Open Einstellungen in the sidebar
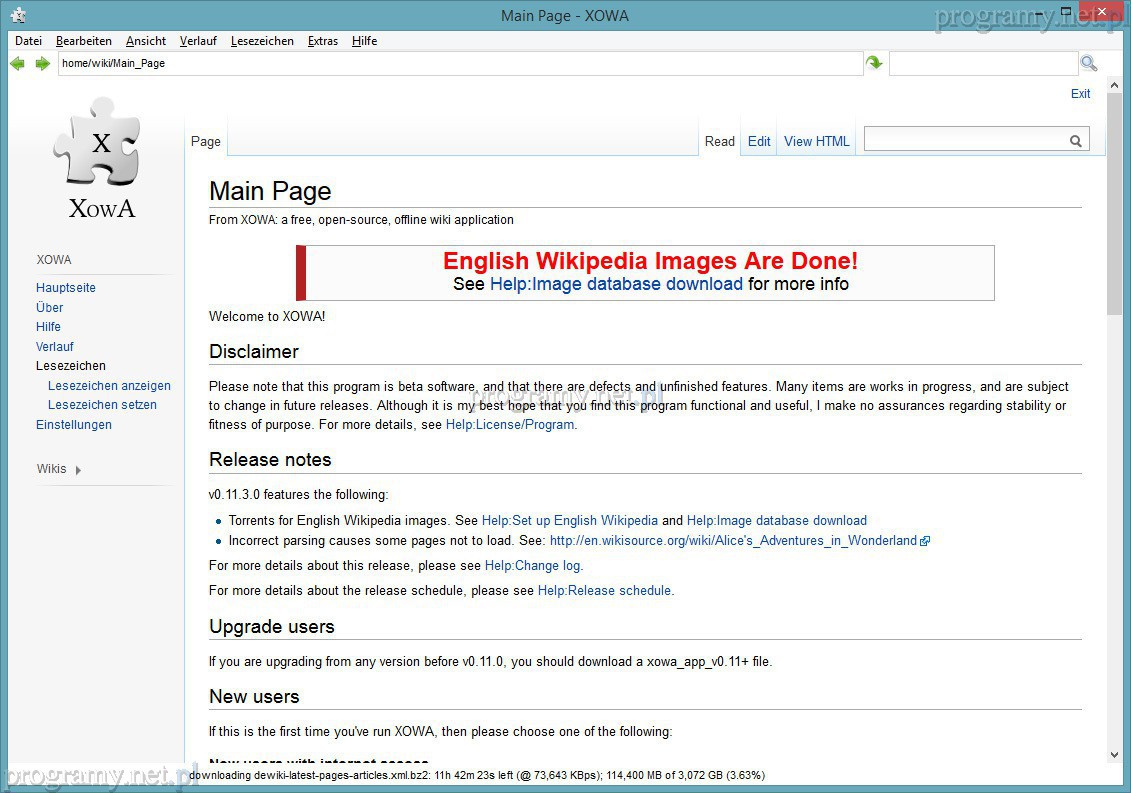This screenshot has width=1131, height=793. click(x=74, y=424)
